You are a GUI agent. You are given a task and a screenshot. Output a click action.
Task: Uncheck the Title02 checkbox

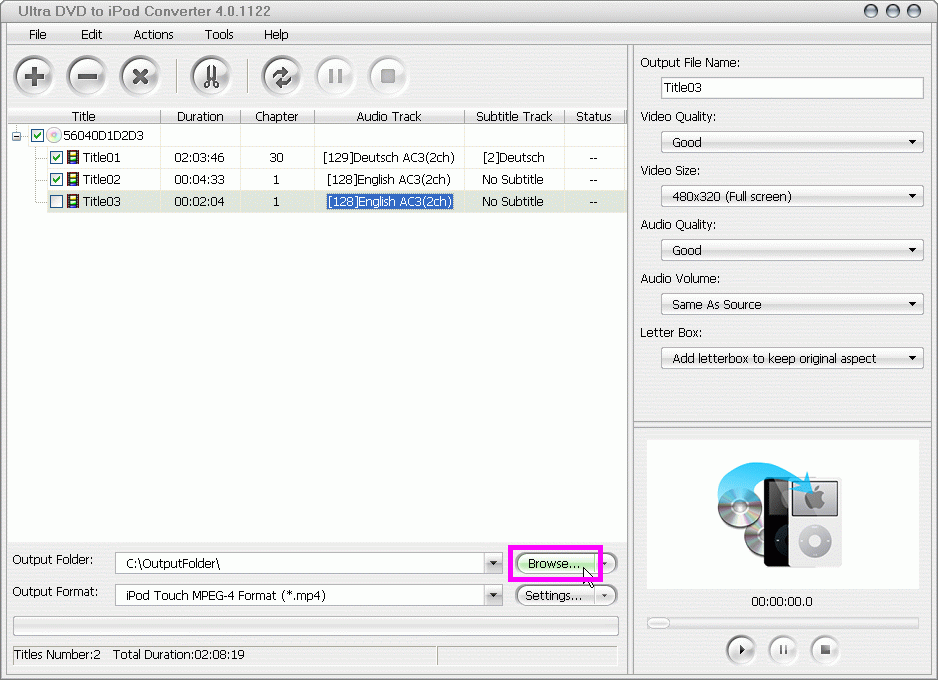click(56, 179)
